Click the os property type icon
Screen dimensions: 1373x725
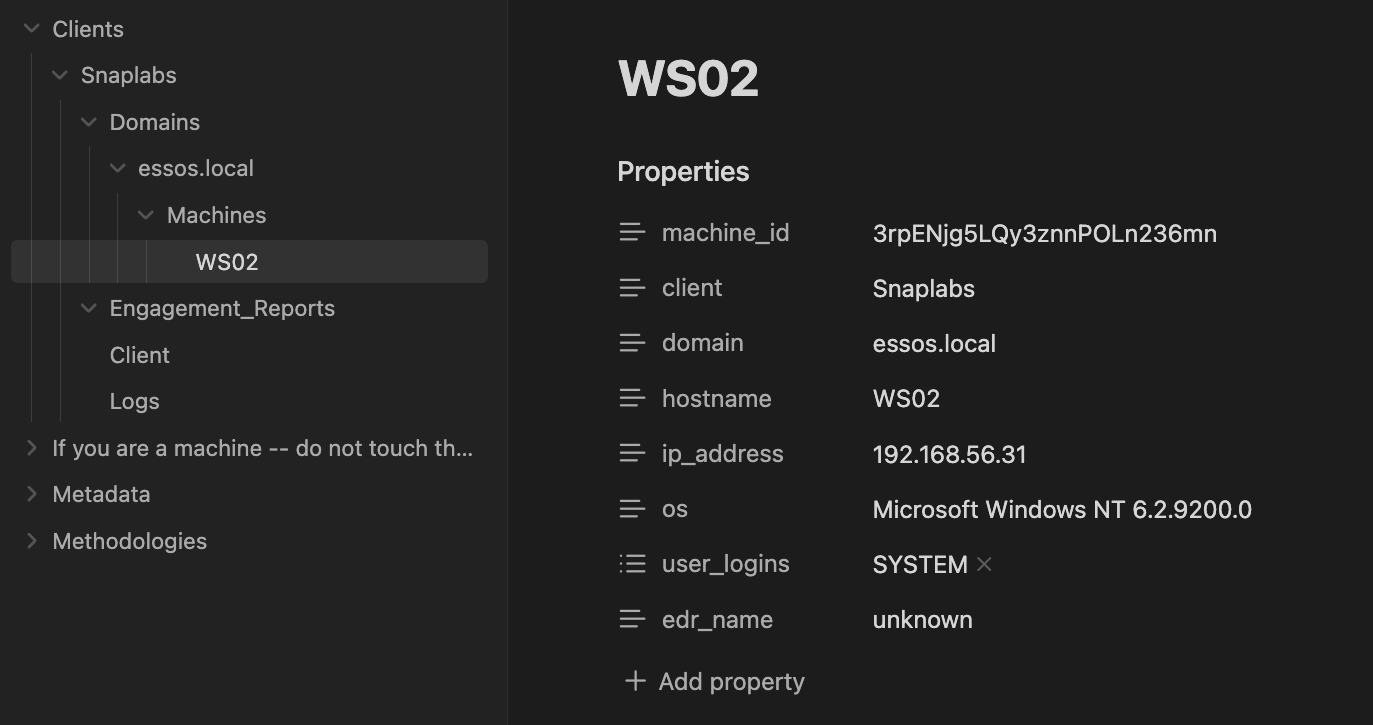tap(632, 509)
